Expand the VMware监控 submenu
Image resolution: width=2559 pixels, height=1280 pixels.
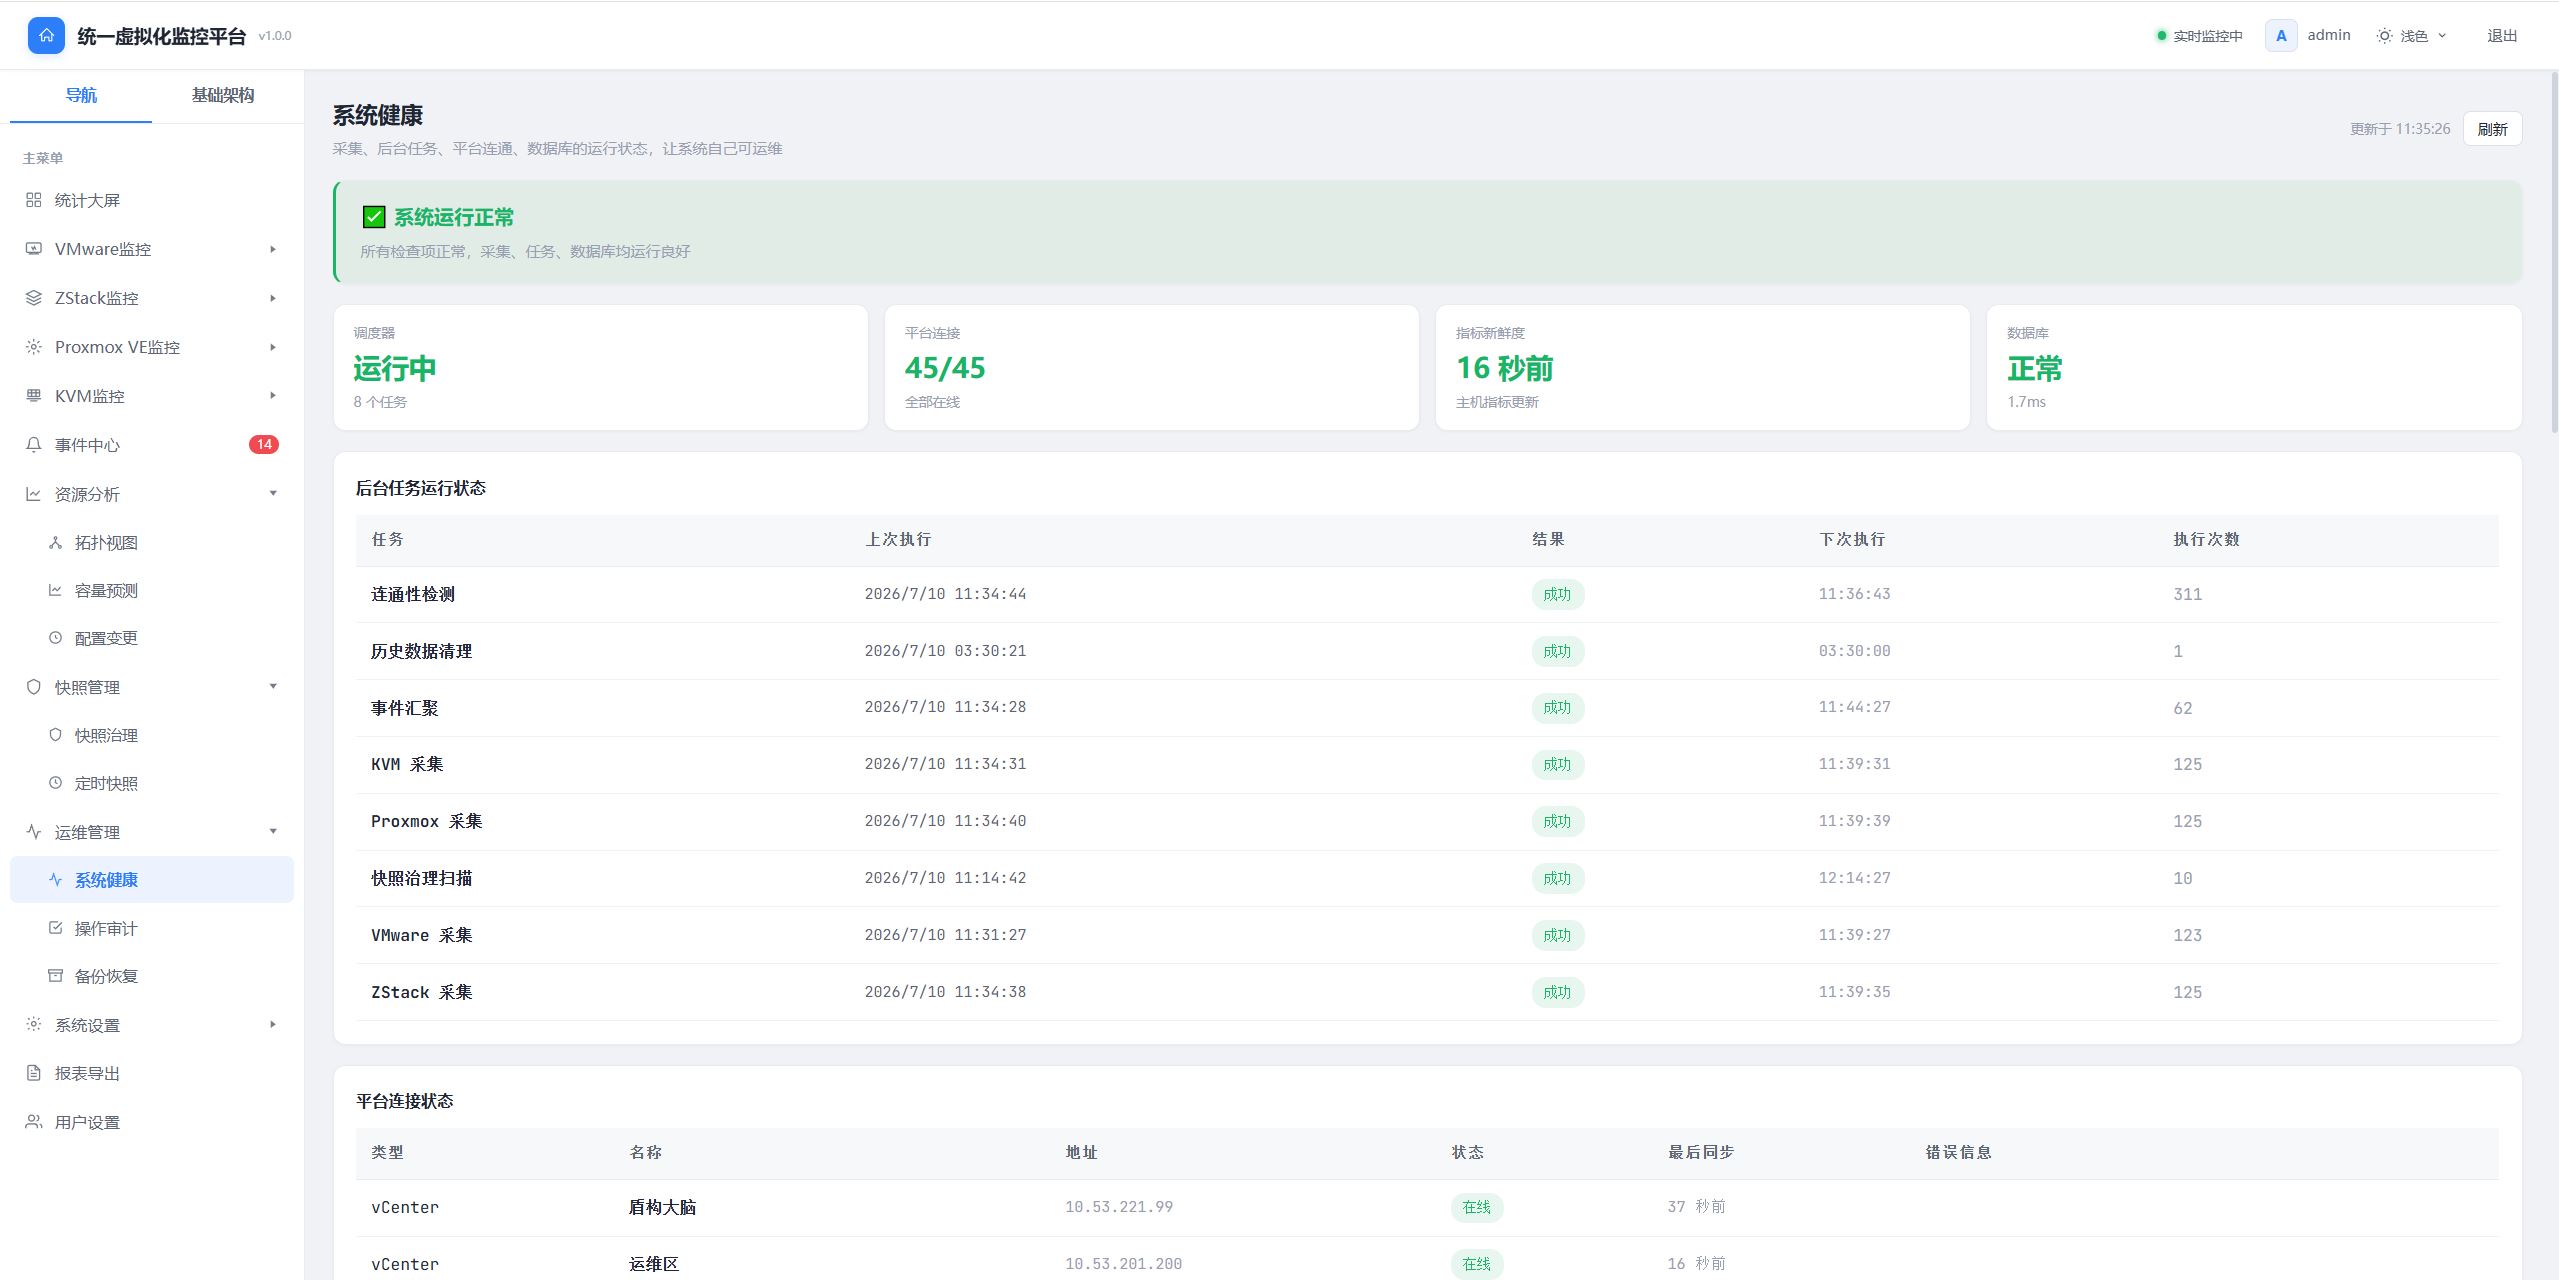(273, 249)
